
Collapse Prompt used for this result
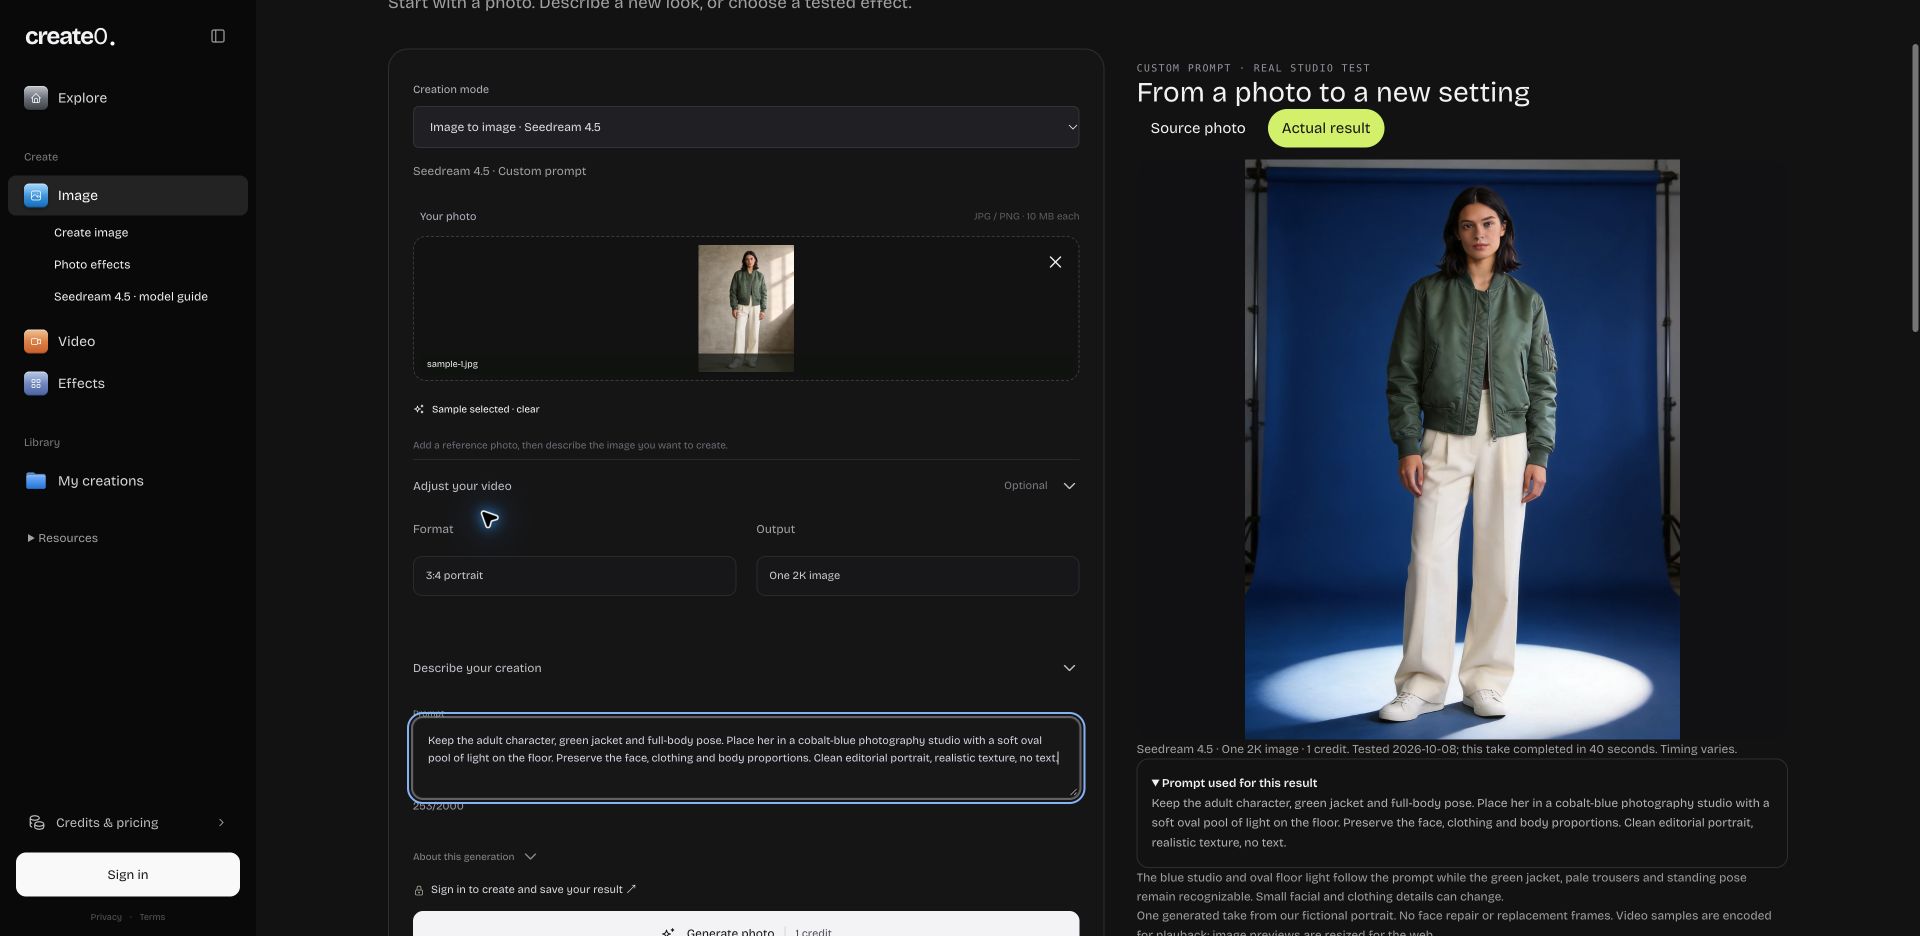(x=1234, y=783)
